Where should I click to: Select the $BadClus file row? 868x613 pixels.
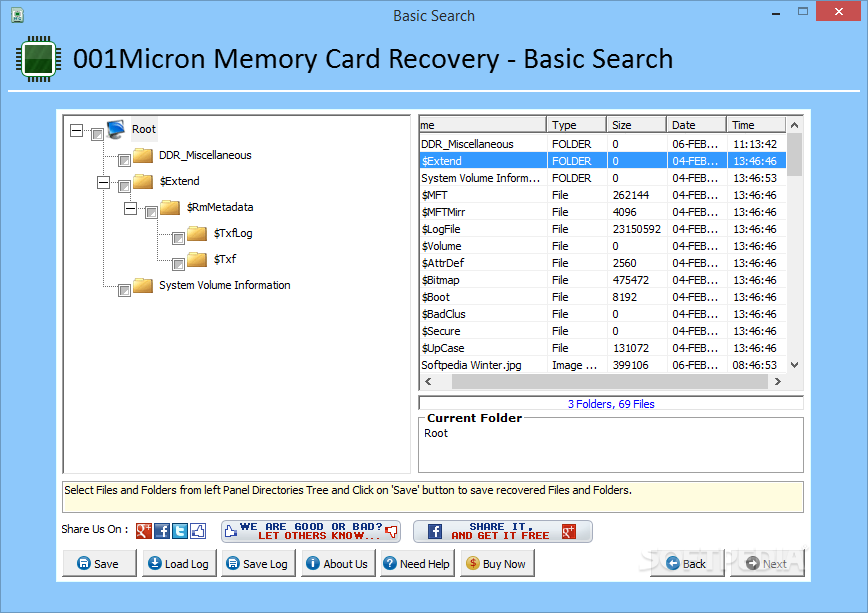point(602,314)
